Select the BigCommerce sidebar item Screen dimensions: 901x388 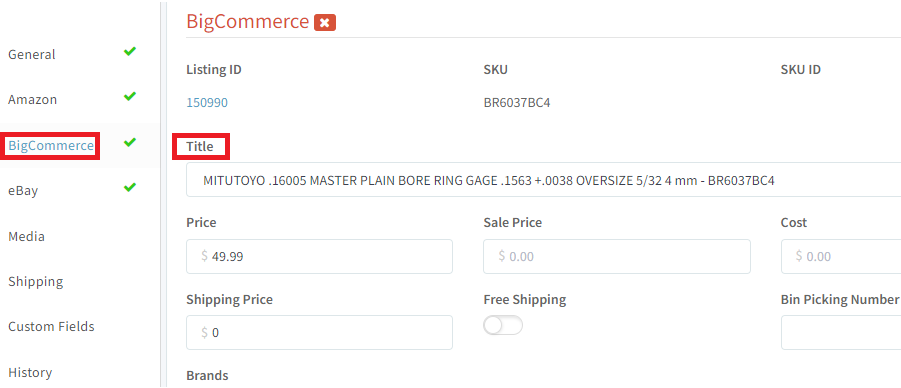point(51,145)
